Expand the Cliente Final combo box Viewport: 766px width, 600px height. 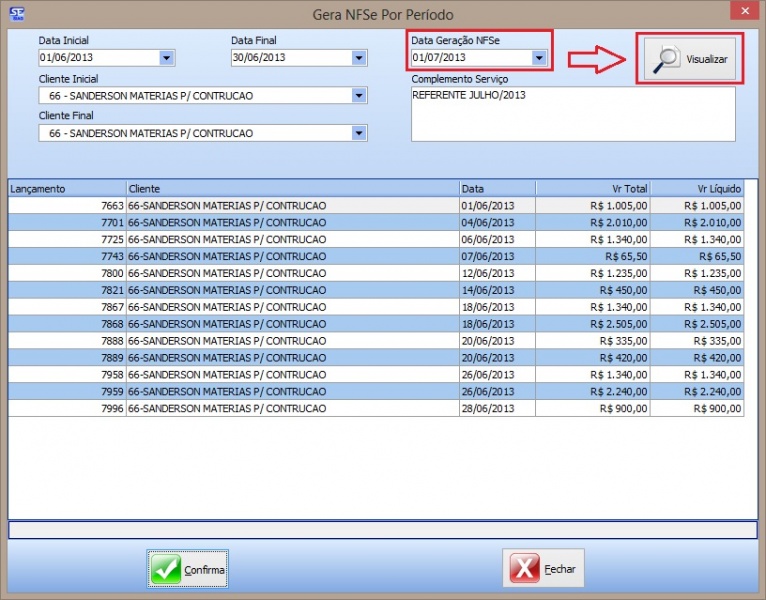[x=359, y=133]
